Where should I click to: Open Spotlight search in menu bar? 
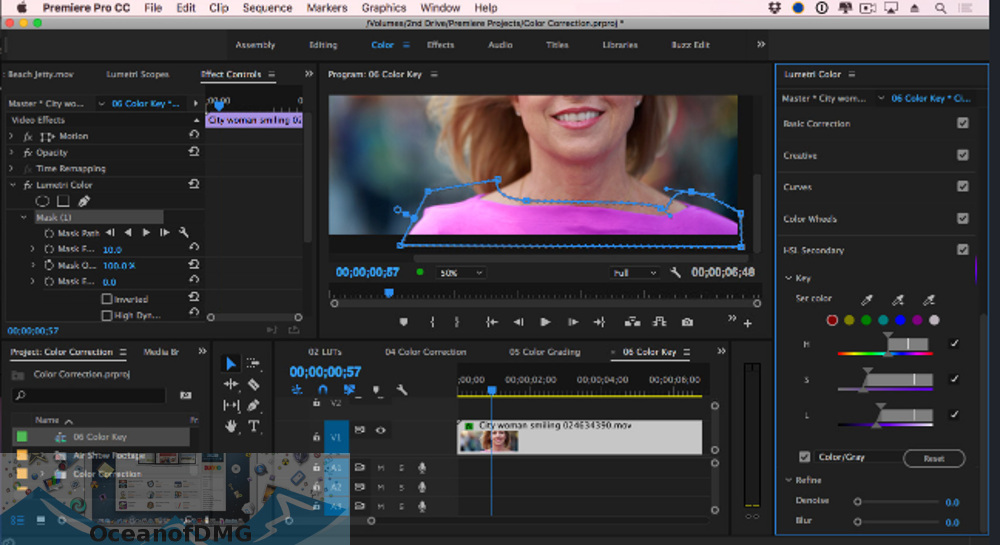pos(940,8)
